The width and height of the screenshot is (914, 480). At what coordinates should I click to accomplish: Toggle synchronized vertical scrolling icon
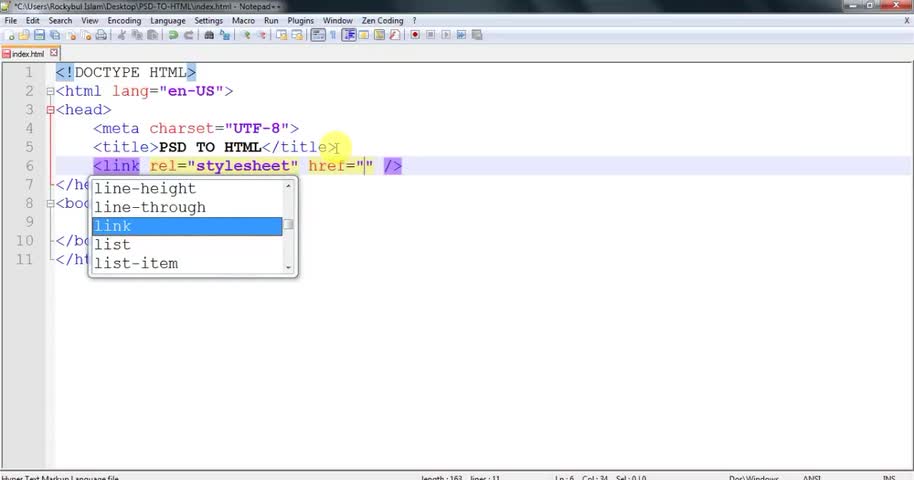282,35
